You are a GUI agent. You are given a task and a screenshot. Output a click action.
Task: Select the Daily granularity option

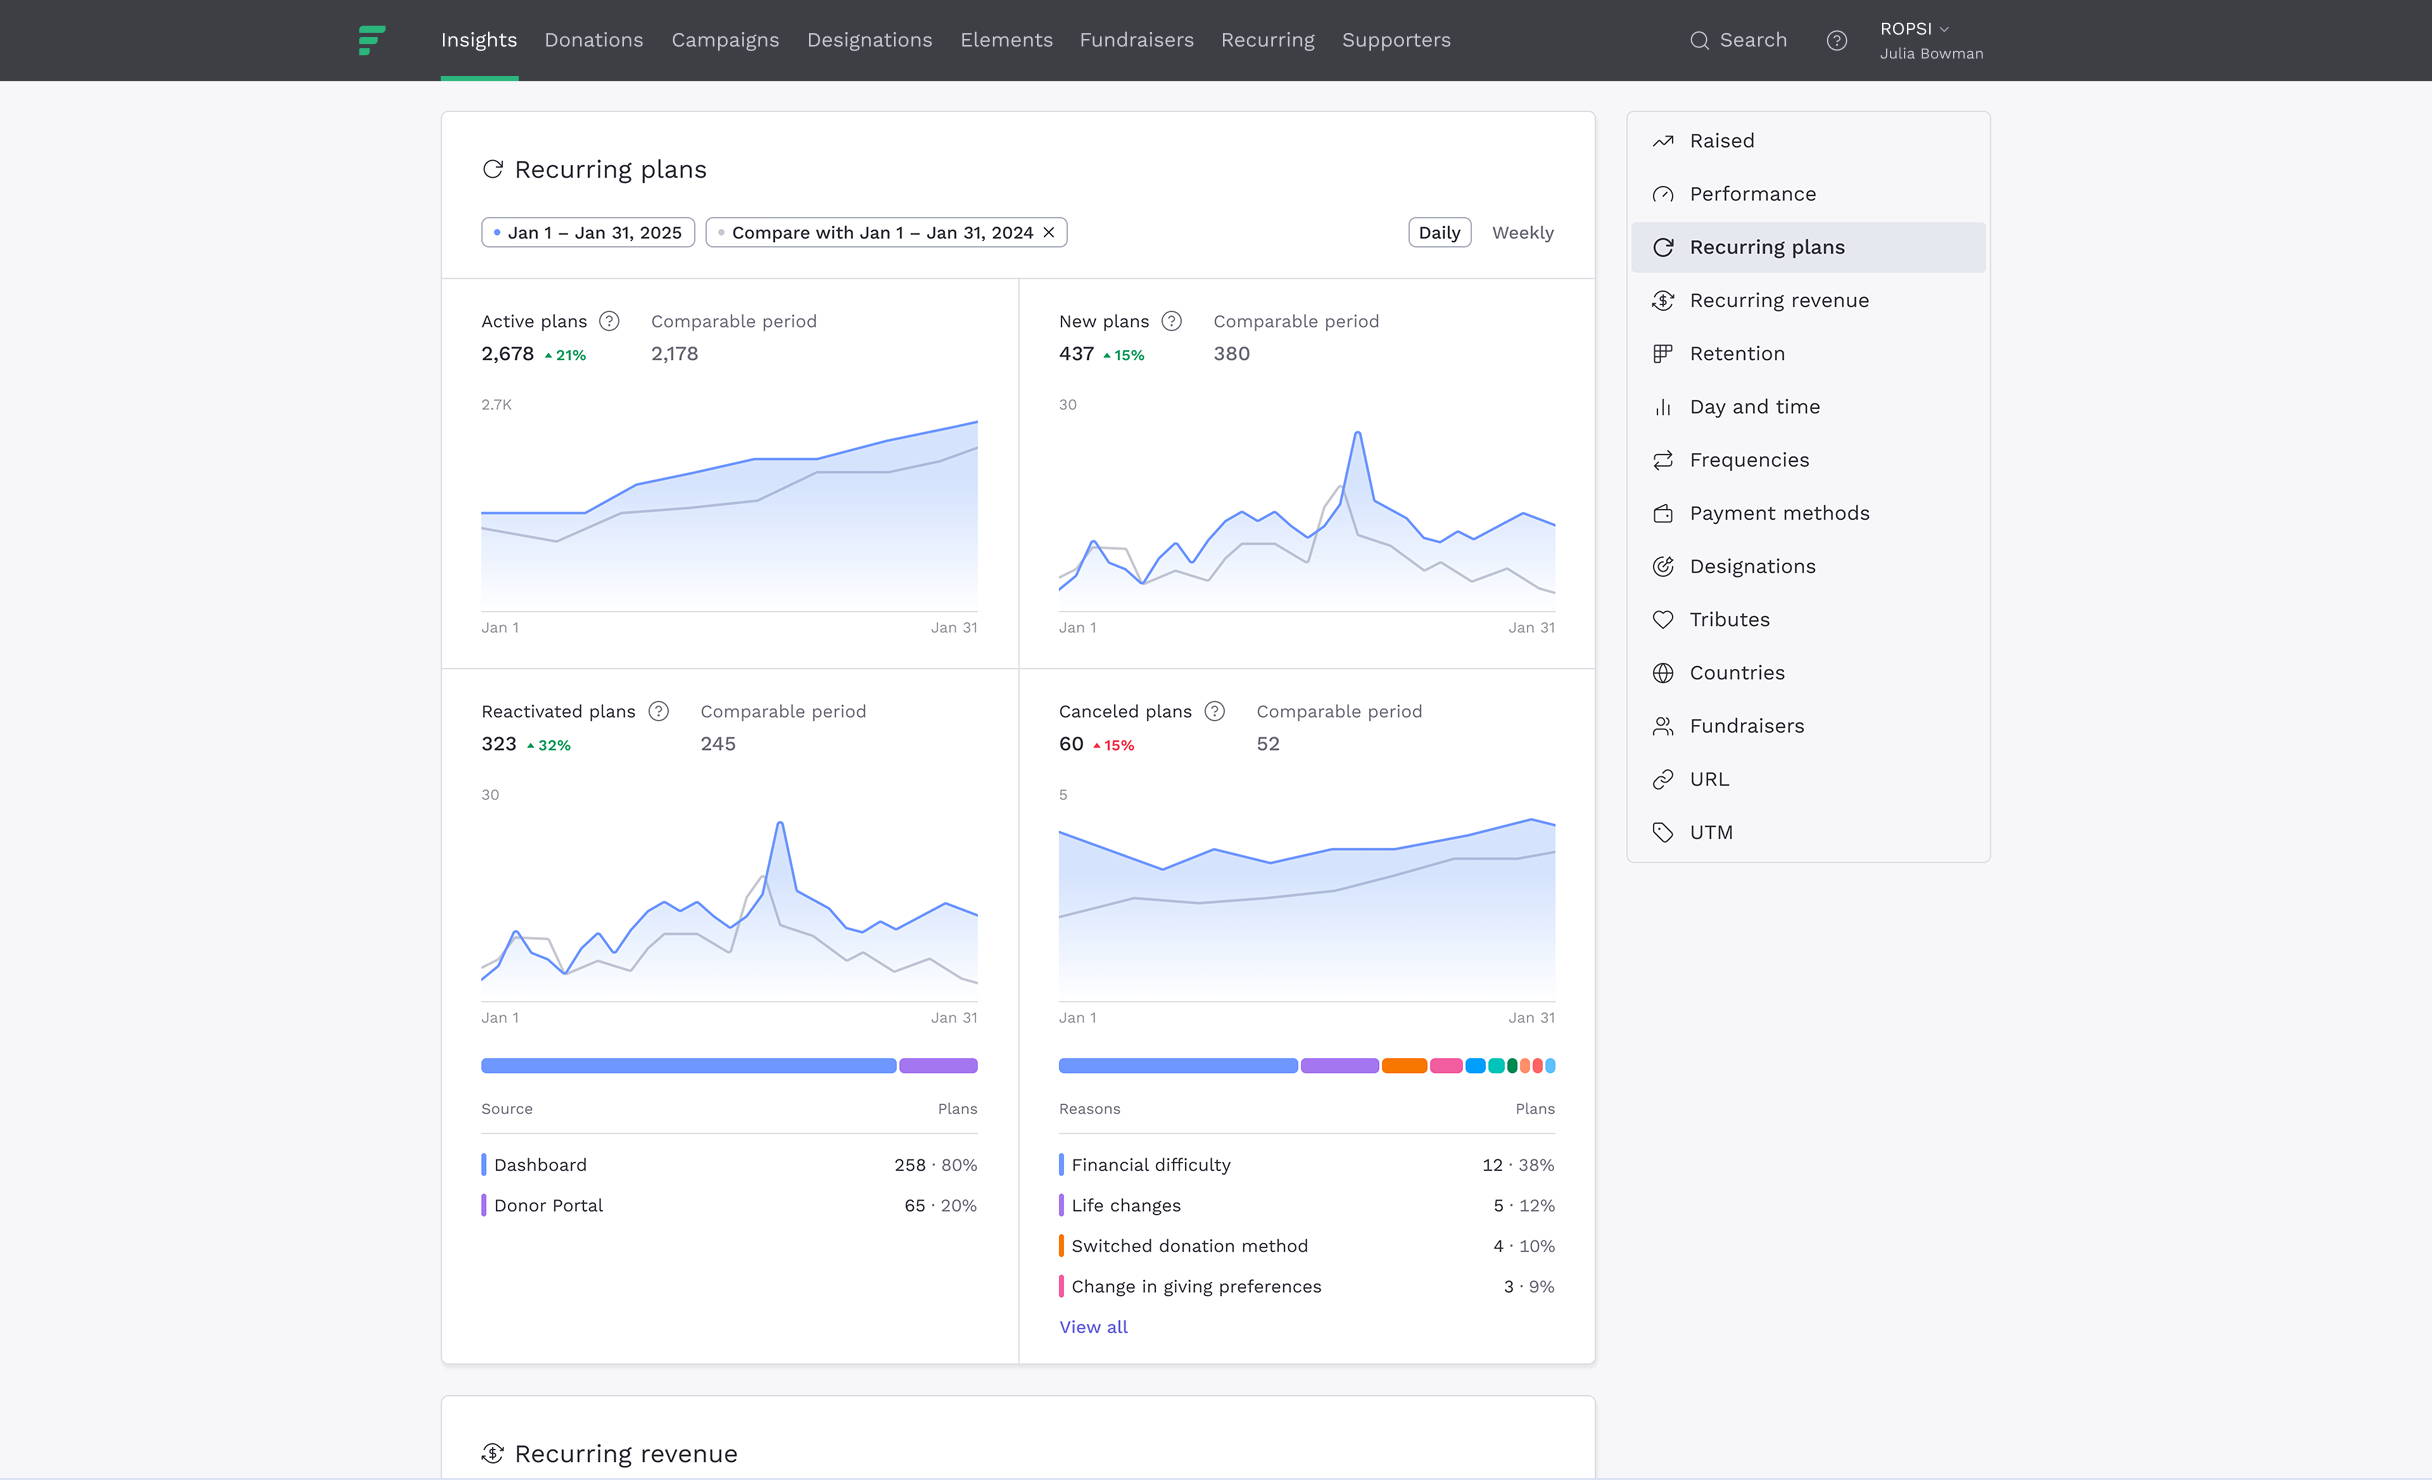[x=1439, y=233]
